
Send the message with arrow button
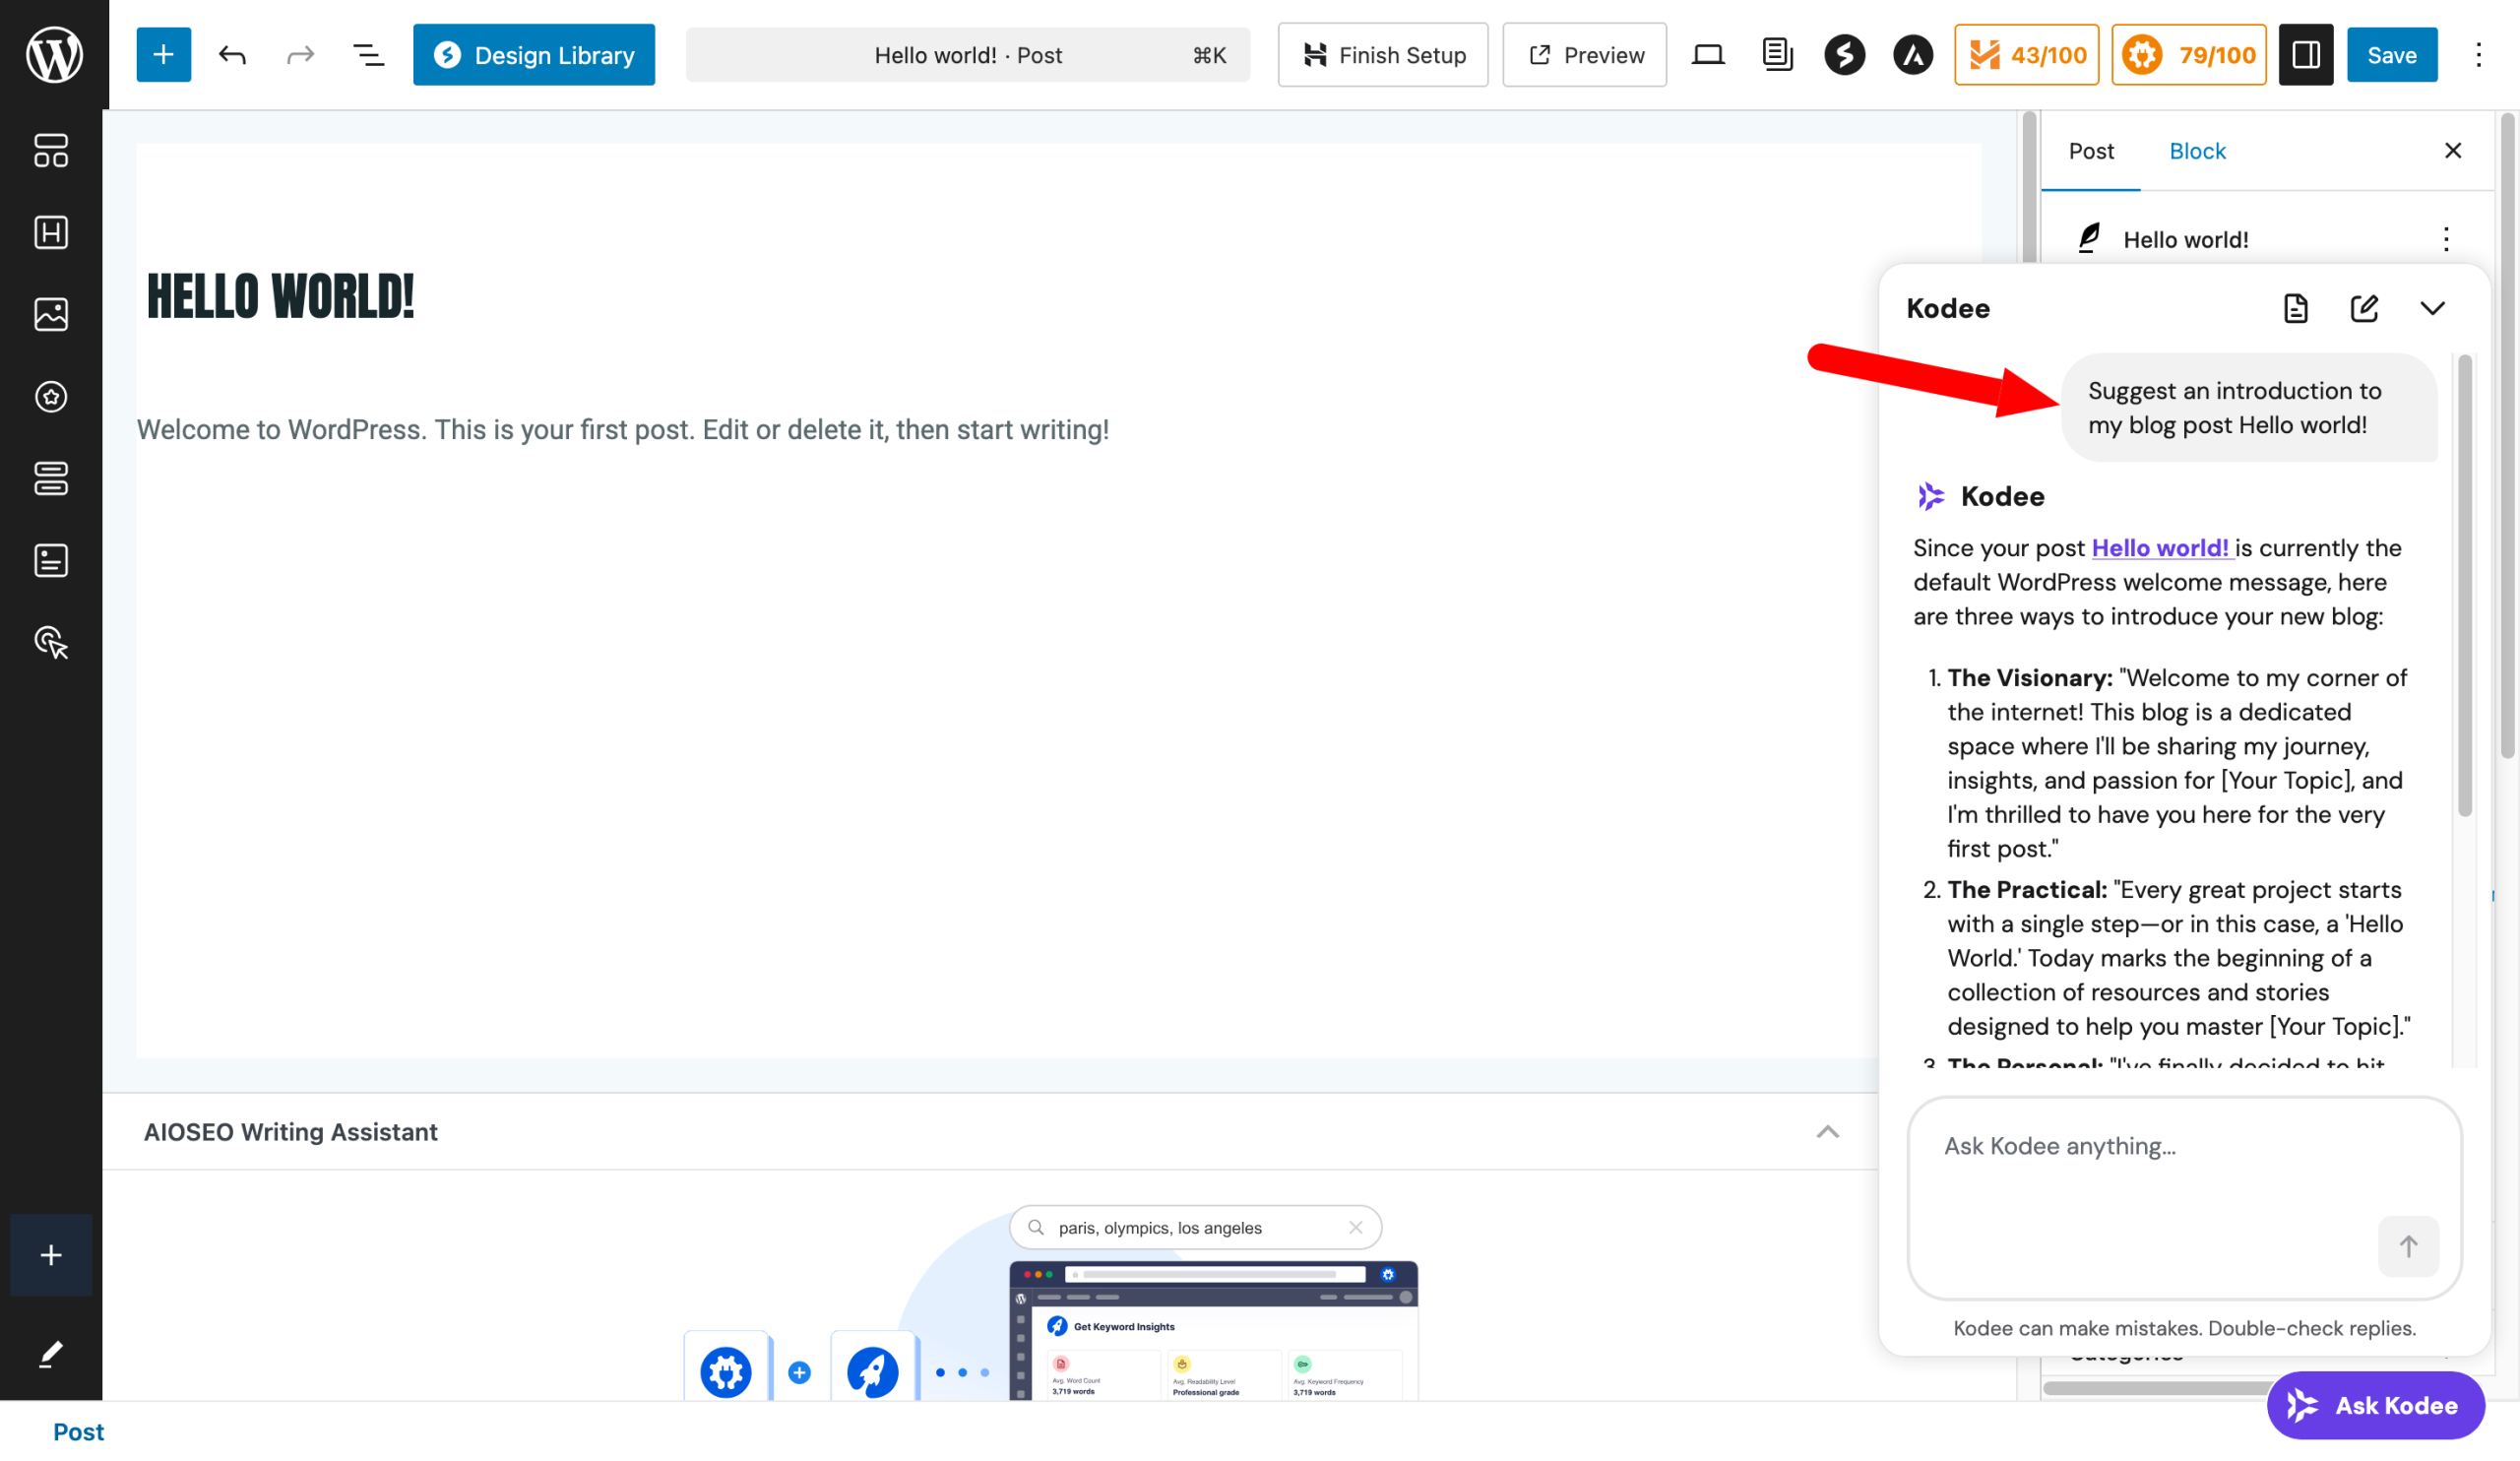(x=2408, y=1246)
